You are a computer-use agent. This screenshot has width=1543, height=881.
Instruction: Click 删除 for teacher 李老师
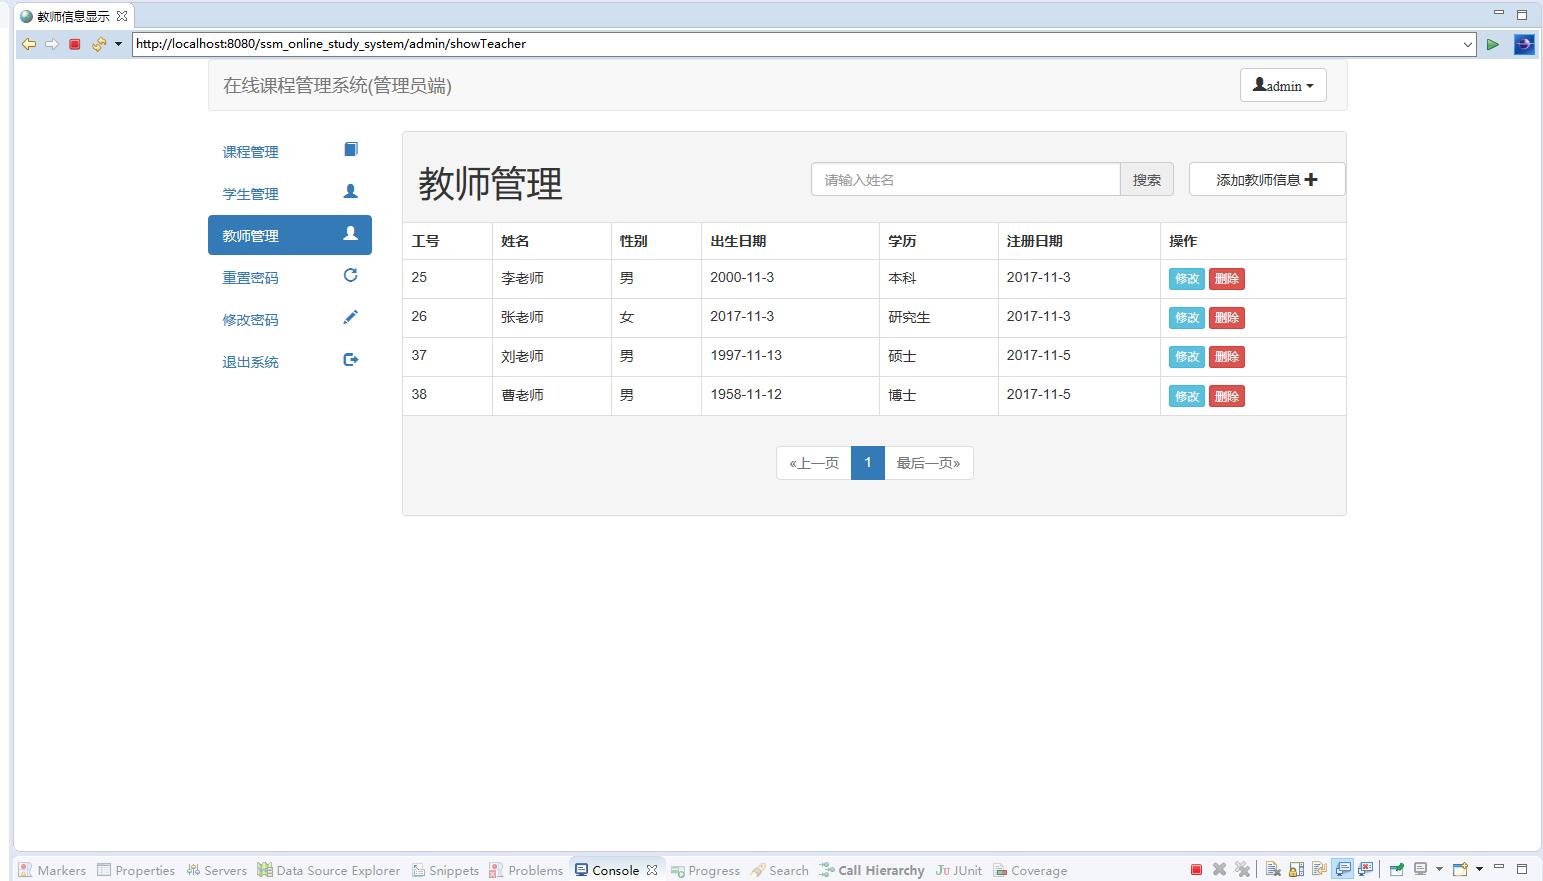point(1227,279)
